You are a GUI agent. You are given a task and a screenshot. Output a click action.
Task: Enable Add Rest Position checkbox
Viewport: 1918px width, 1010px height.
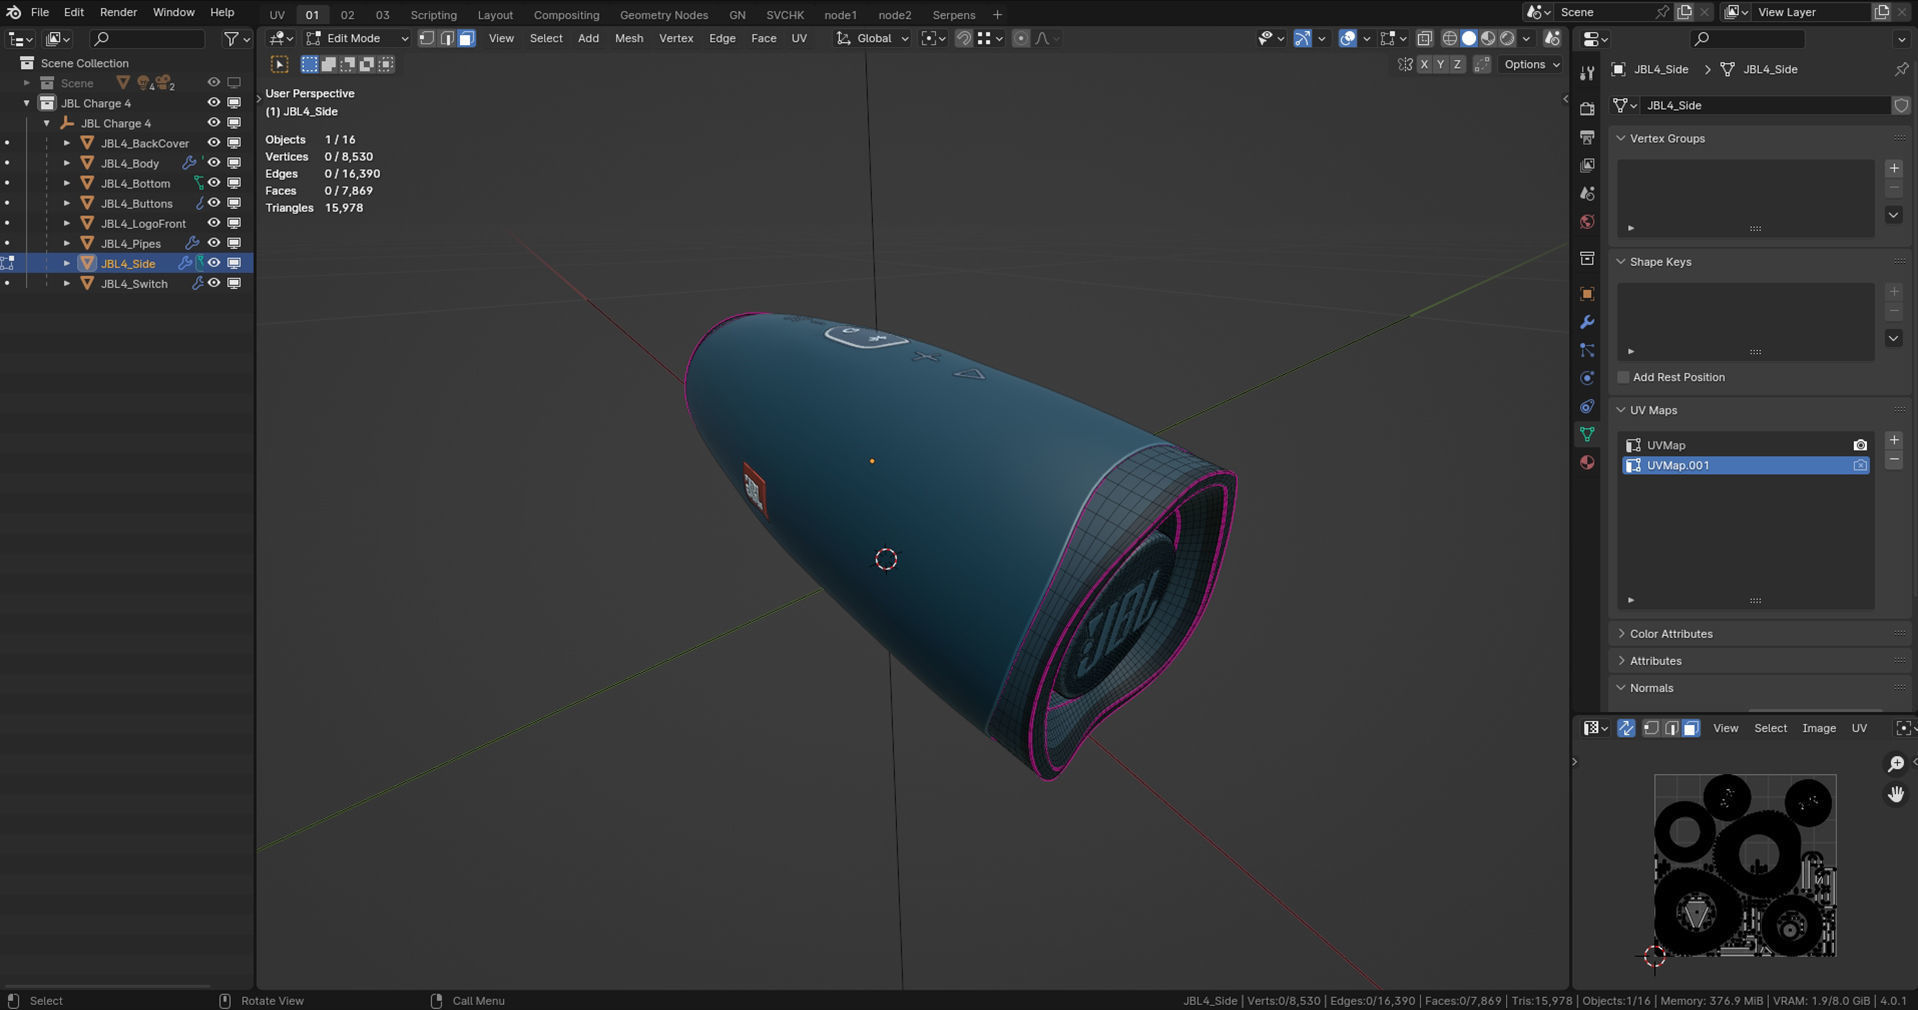1623,377
